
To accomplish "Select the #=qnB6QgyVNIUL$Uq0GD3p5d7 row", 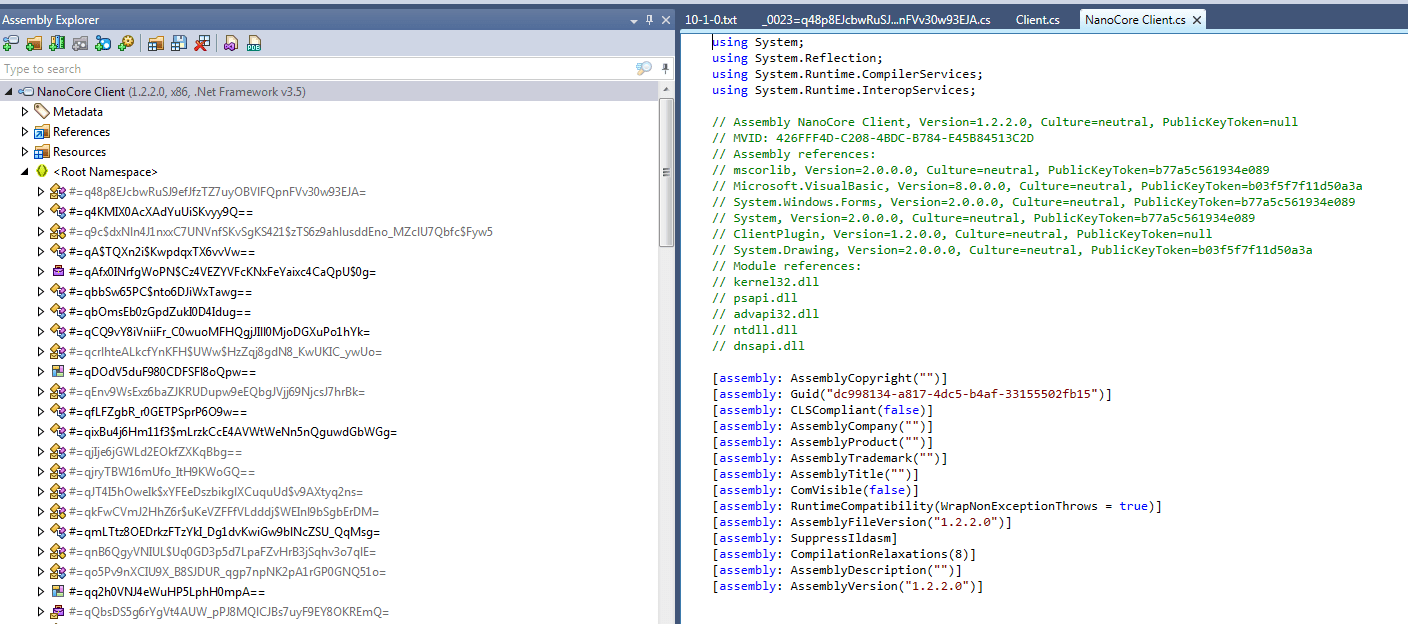I will click(x=330, y=551).
